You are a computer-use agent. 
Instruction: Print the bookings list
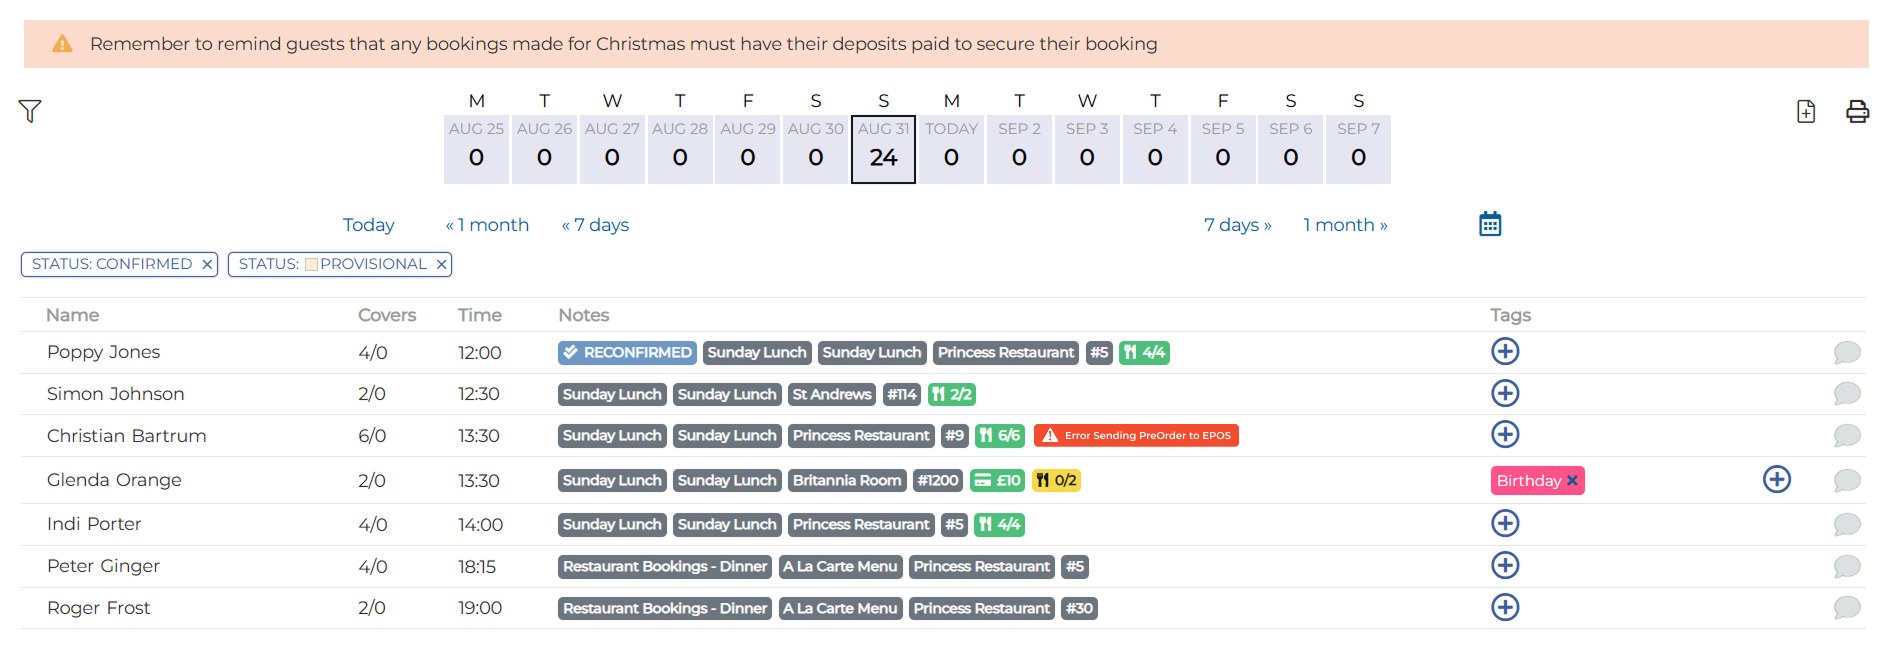click(x=1857, y=111)
